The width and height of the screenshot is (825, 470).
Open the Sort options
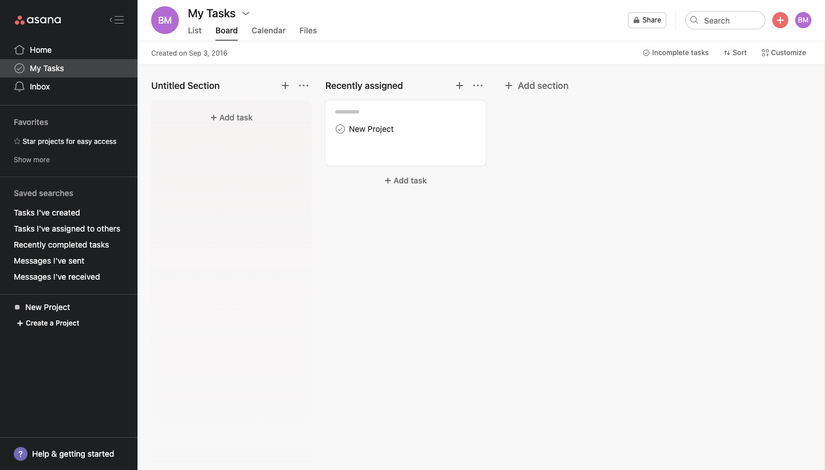tap(735, 53)
